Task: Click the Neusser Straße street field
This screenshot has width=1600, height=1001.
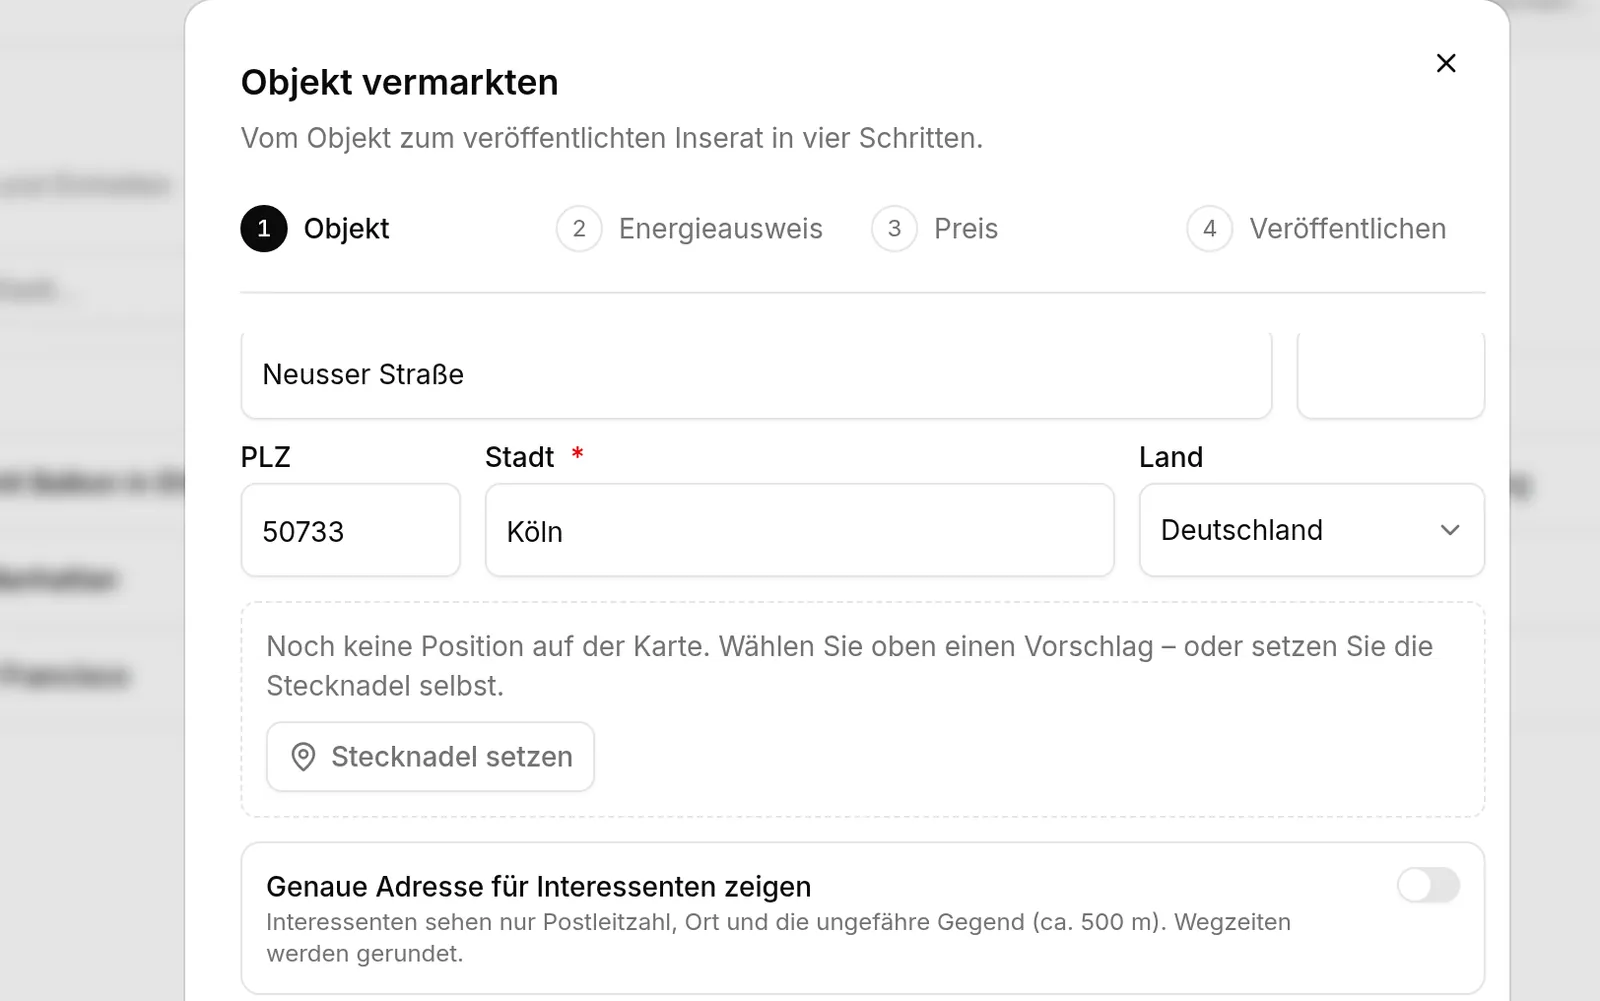Action: (756, 374)
